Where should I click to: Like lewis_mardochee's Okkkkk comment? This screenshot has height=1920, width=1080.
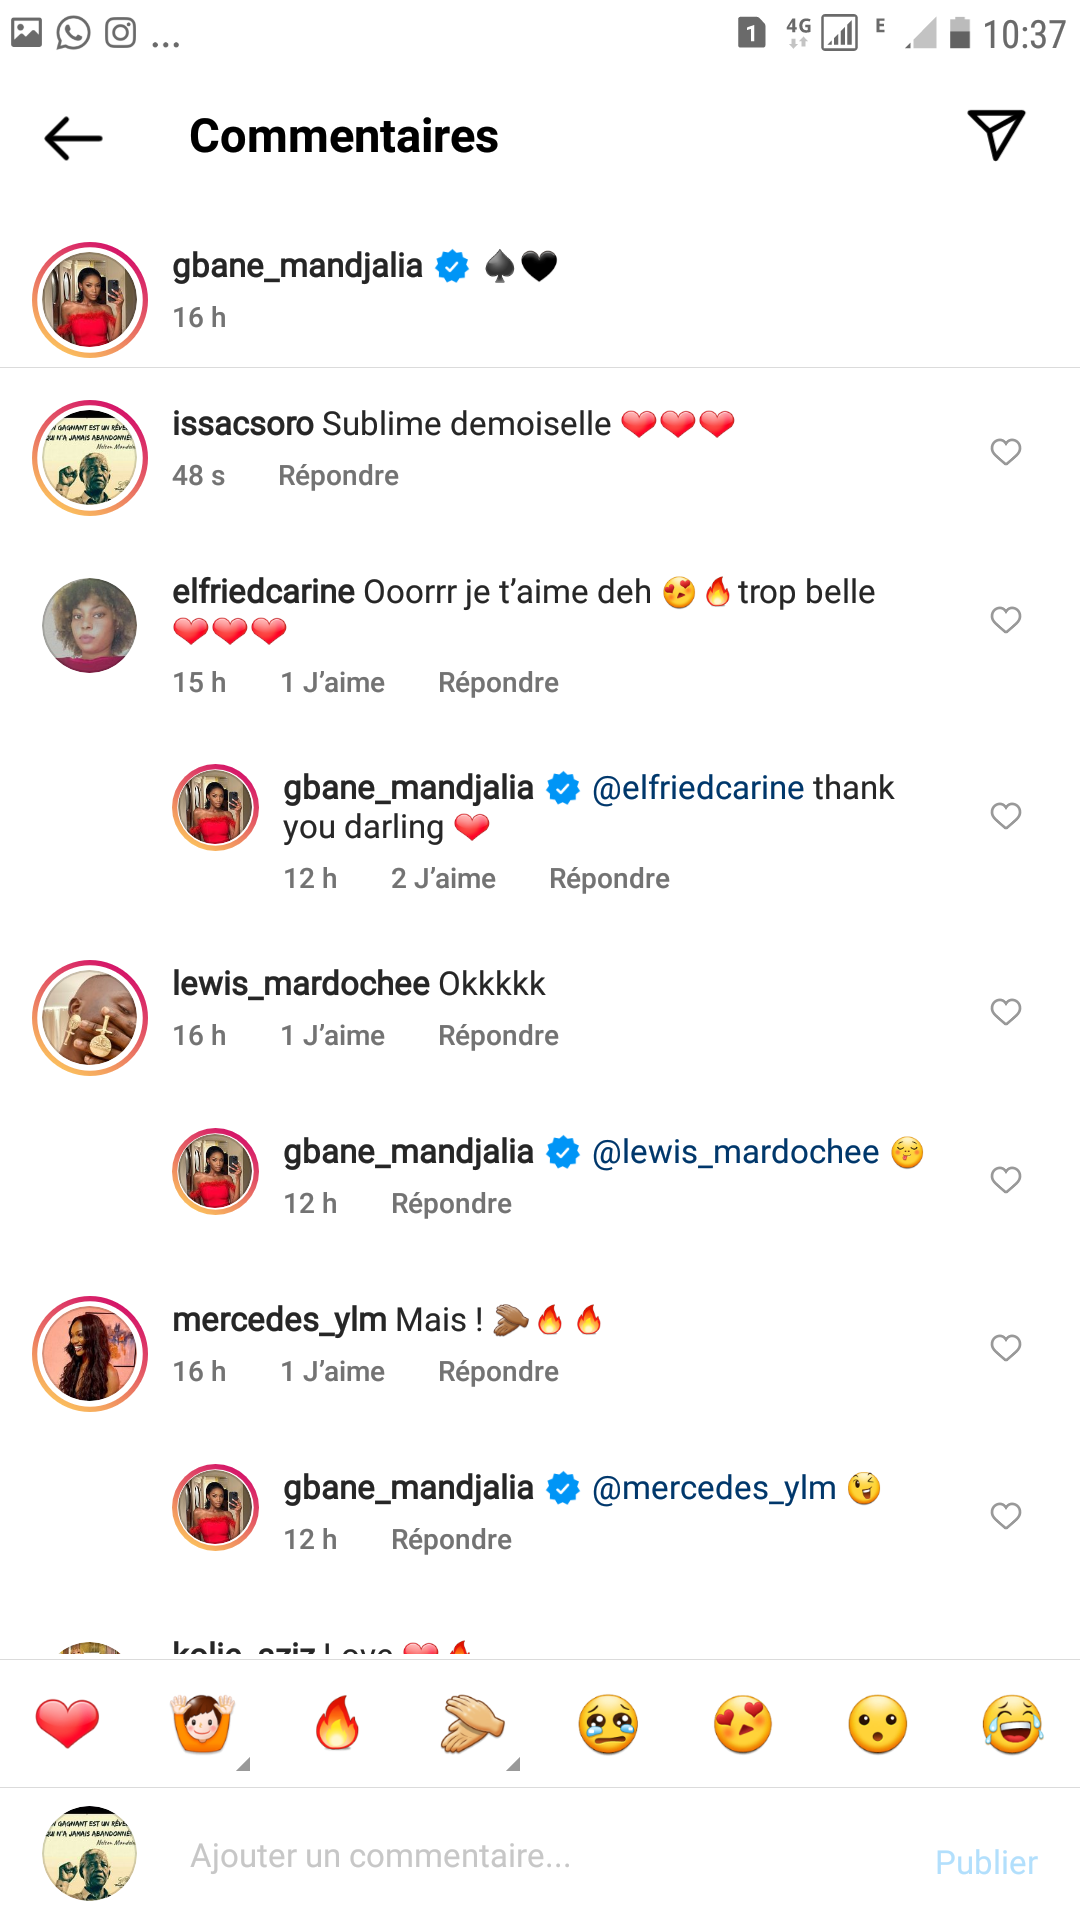tap(1005, 1012)
